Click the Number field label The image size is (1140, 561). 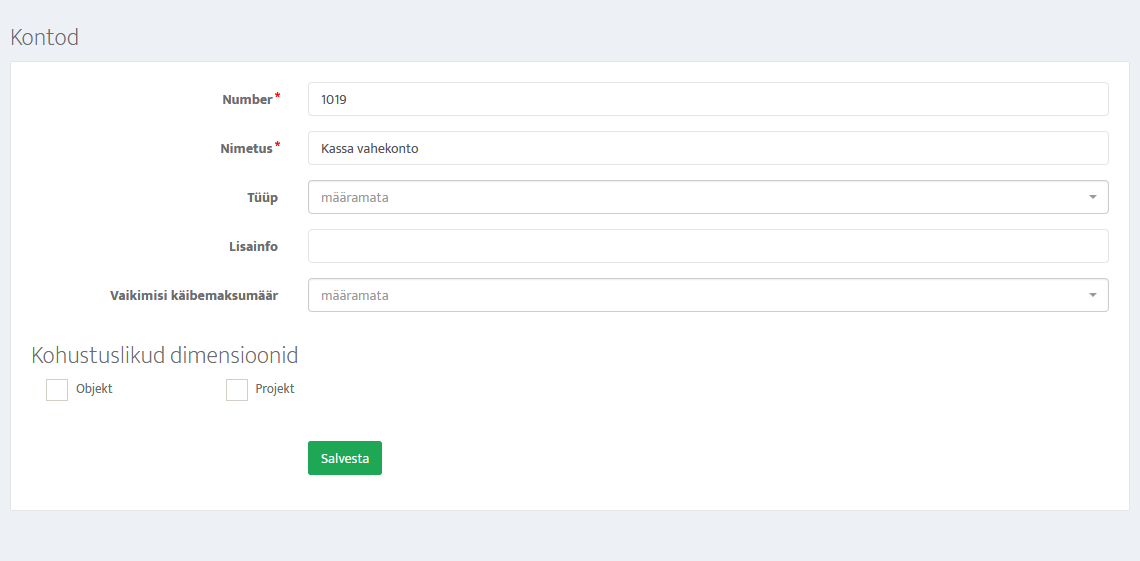pos(247,100)
